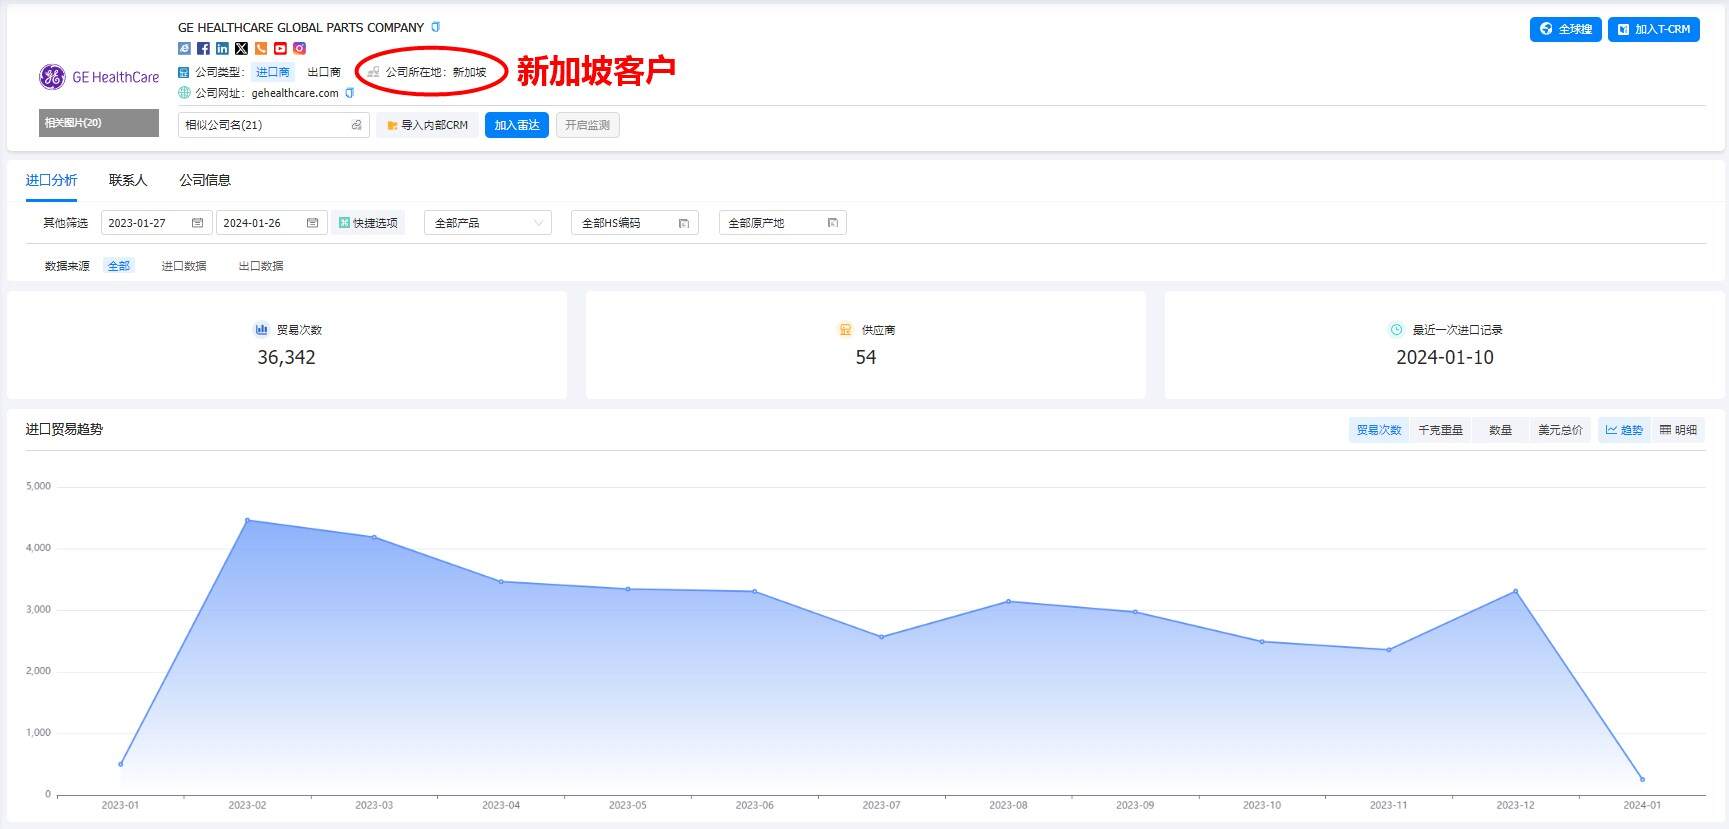
Task: Copy the gehealthcare.com URL with copy icon
Action: click(x=349, y=93)
